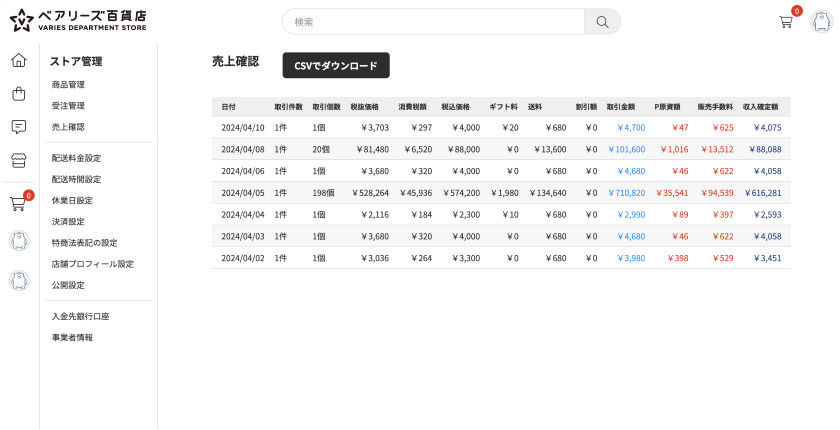Click the search magnifier button
The image size is (840, 430).
coord(602,22)
